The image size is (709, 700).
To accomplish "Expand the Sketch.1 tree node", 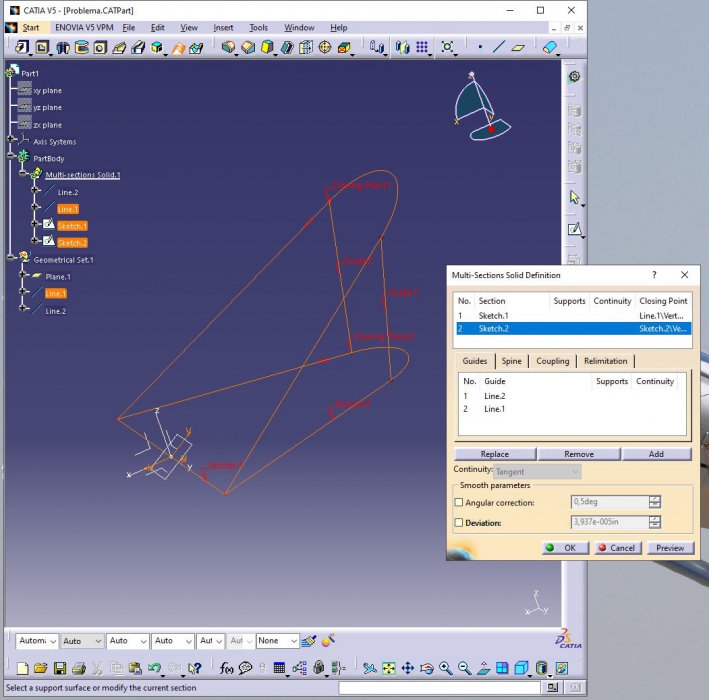I will tap(35, 223).
